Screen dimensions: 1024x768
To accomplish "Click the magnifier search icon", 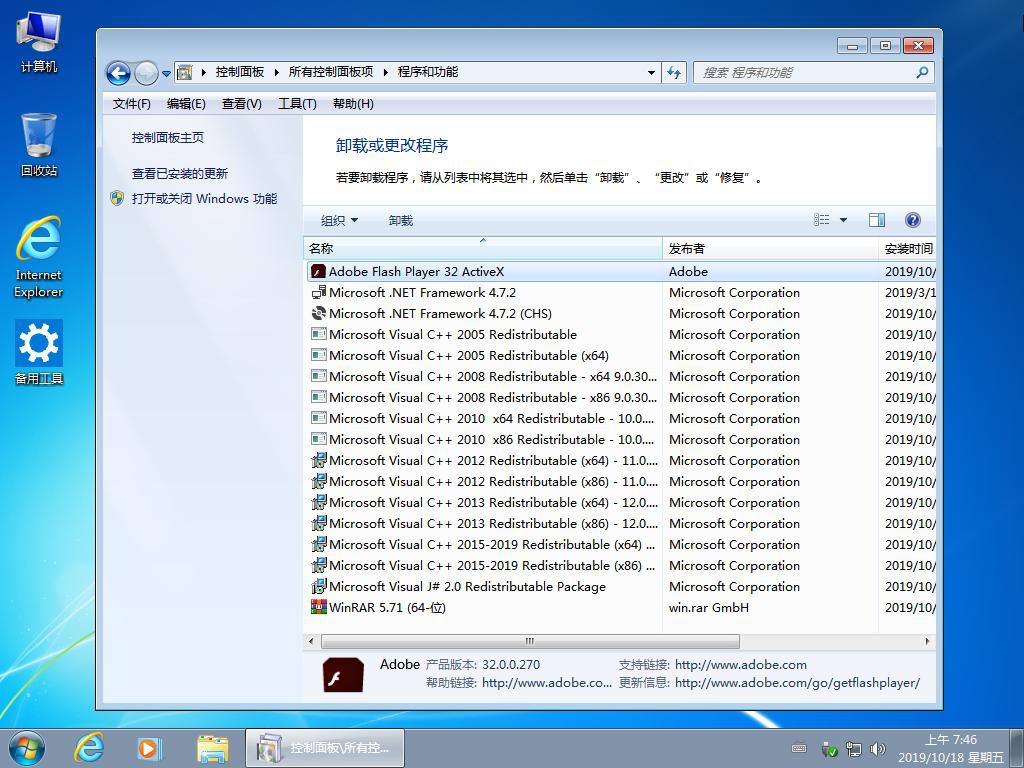I will point(922,72).
